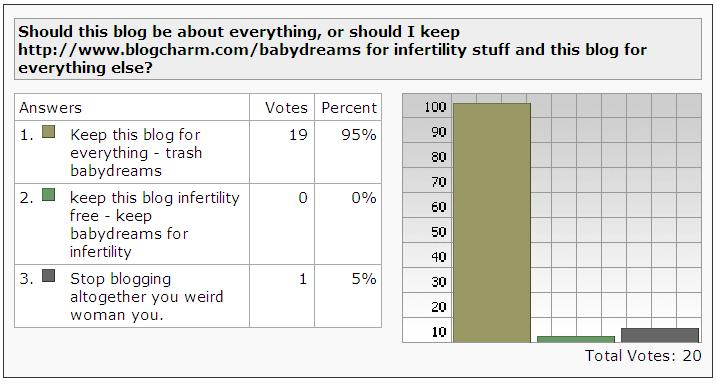Screen dimensions: 717x385
Task: Click the 100 label on chart axis
Action: (434, 107)
